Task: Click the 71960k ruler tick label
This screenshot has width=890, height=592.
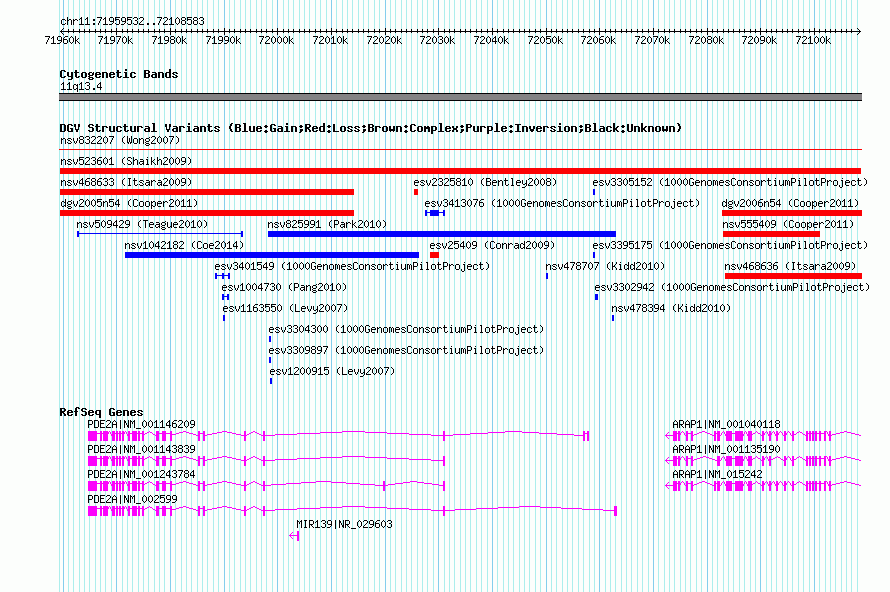Action: coord(62,40)
